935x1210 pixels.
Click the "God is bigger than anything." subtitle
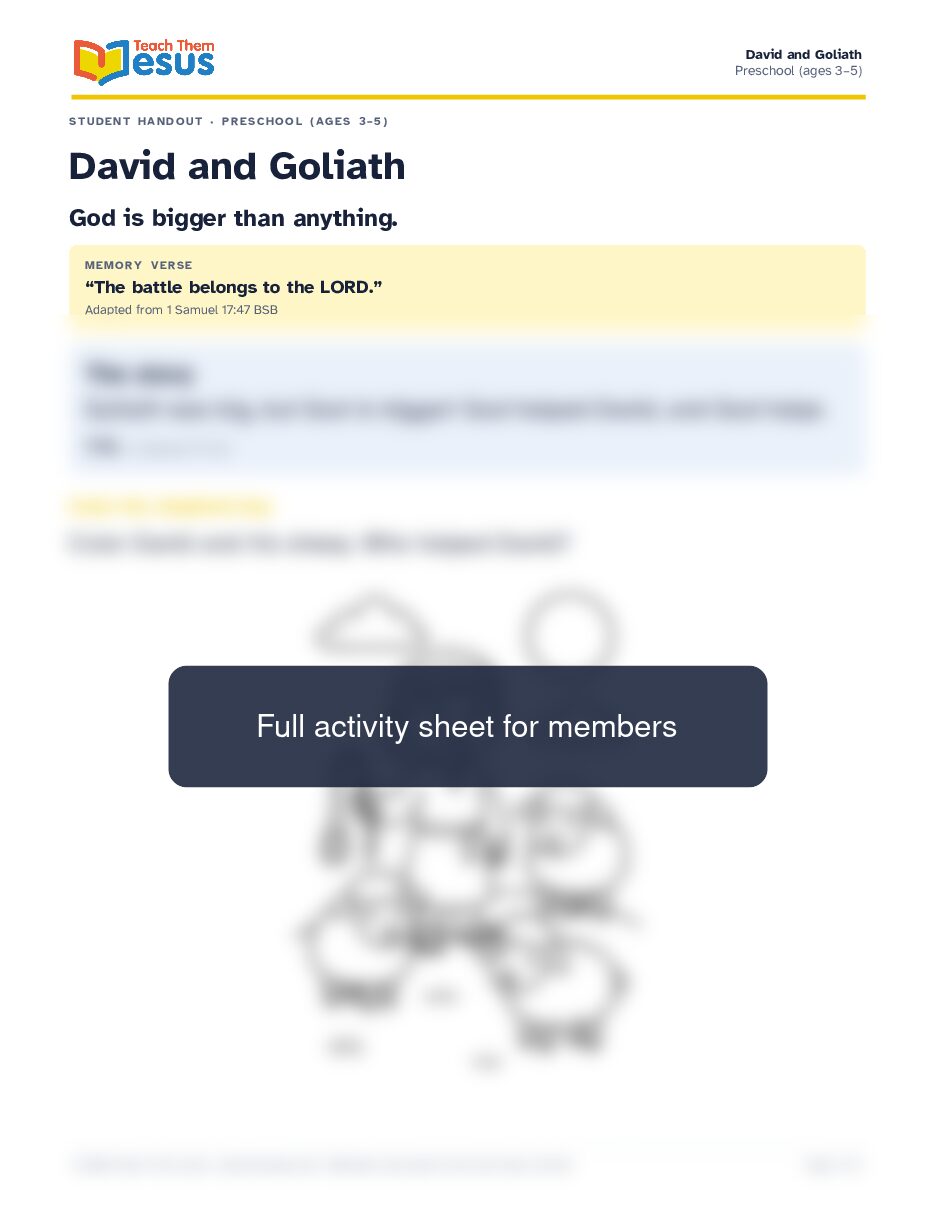click(233, 217)
